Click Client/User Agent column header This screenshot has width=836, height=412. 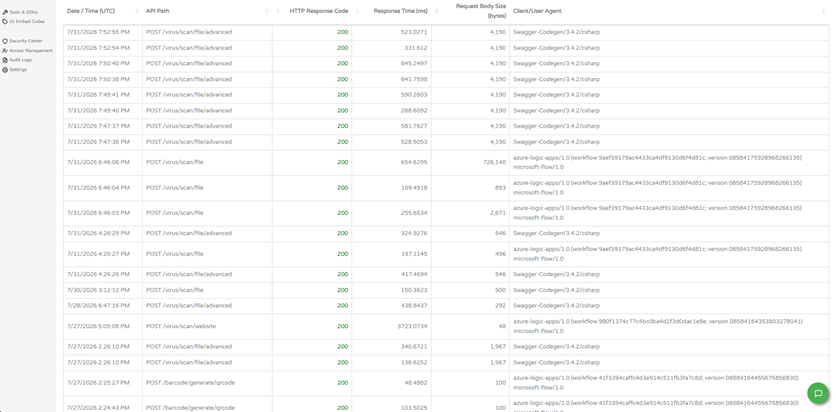pos(537,11)
